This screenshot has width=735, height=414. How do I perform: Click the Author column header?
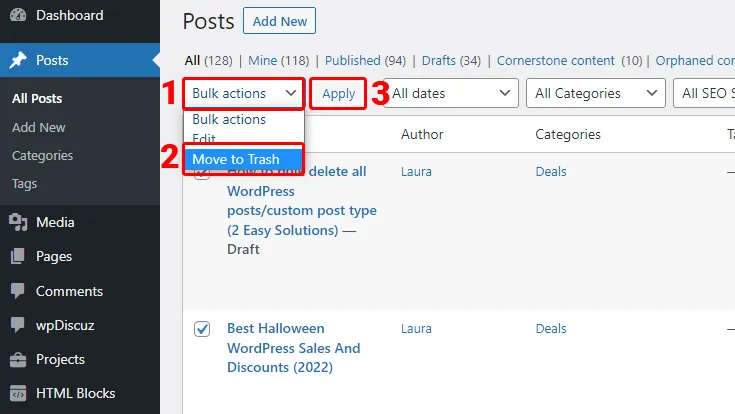tap(422, 135)
